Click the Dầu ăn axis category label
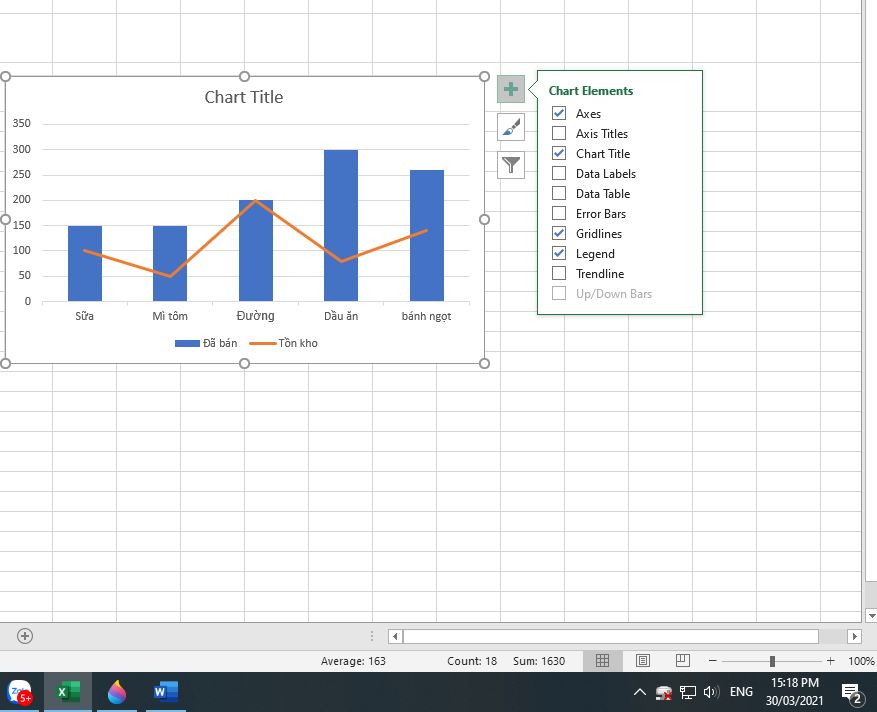This screenshot has height=712, width=877. point(341,316)
